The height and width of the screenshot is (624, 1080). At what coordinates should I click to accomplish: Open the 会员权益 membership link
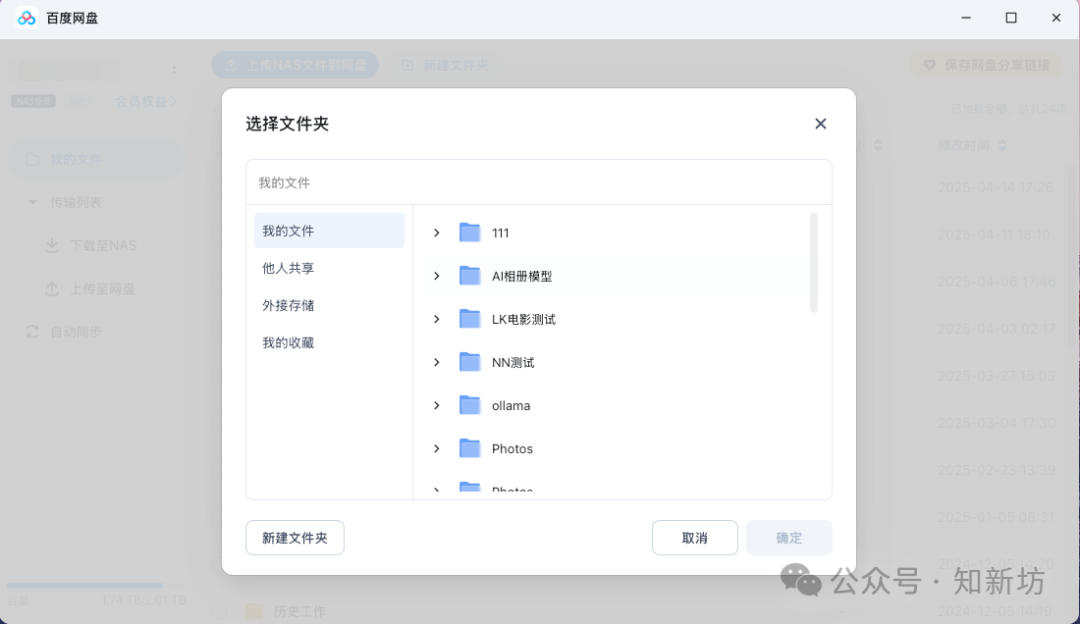143,101
